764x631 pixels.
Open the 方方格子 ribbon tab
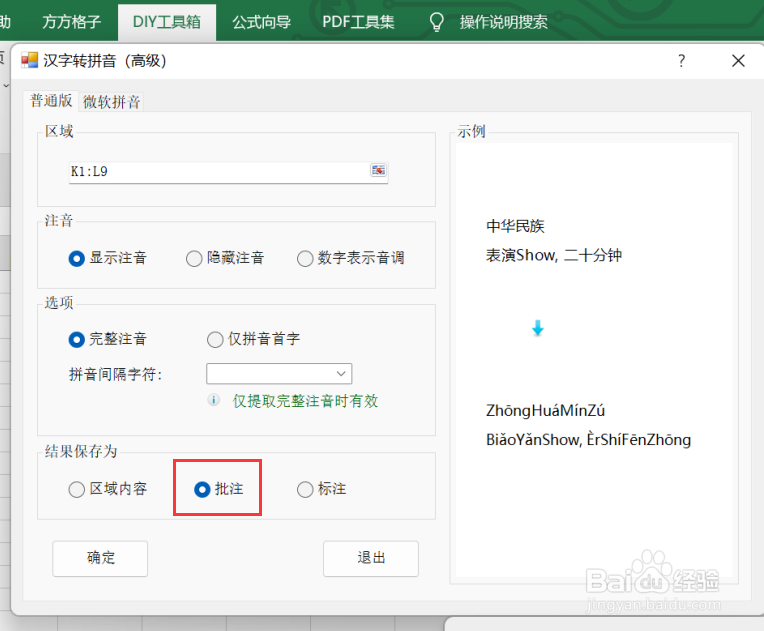(72, 22)
